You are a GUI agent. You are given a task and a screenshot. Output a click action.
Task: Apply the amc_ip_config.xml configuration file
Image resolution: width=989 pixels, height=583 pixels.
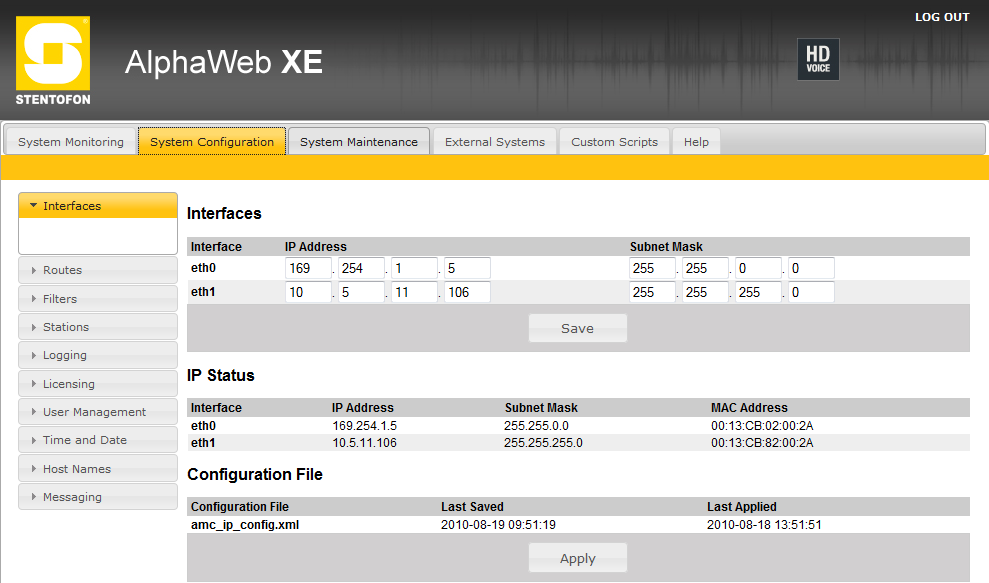pos(577,558)
